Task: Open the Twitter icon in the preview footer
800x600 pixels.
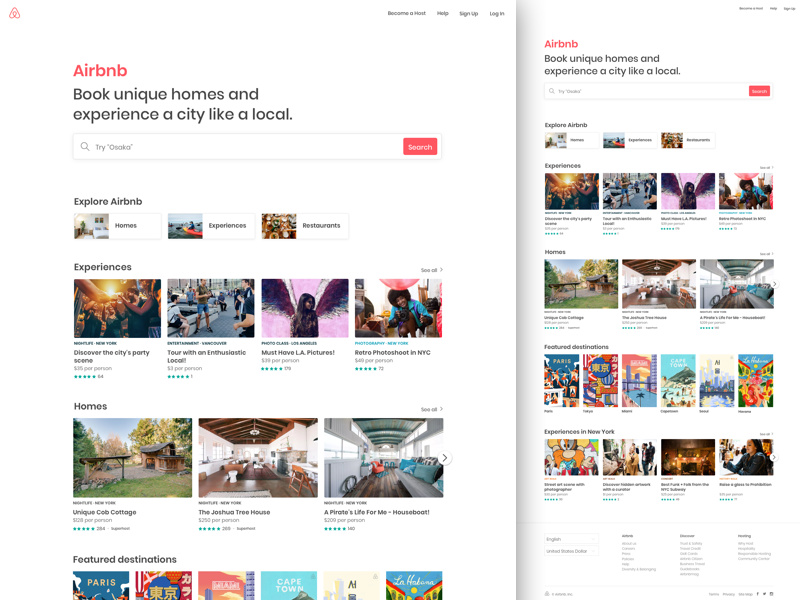Action: (764, 594)
